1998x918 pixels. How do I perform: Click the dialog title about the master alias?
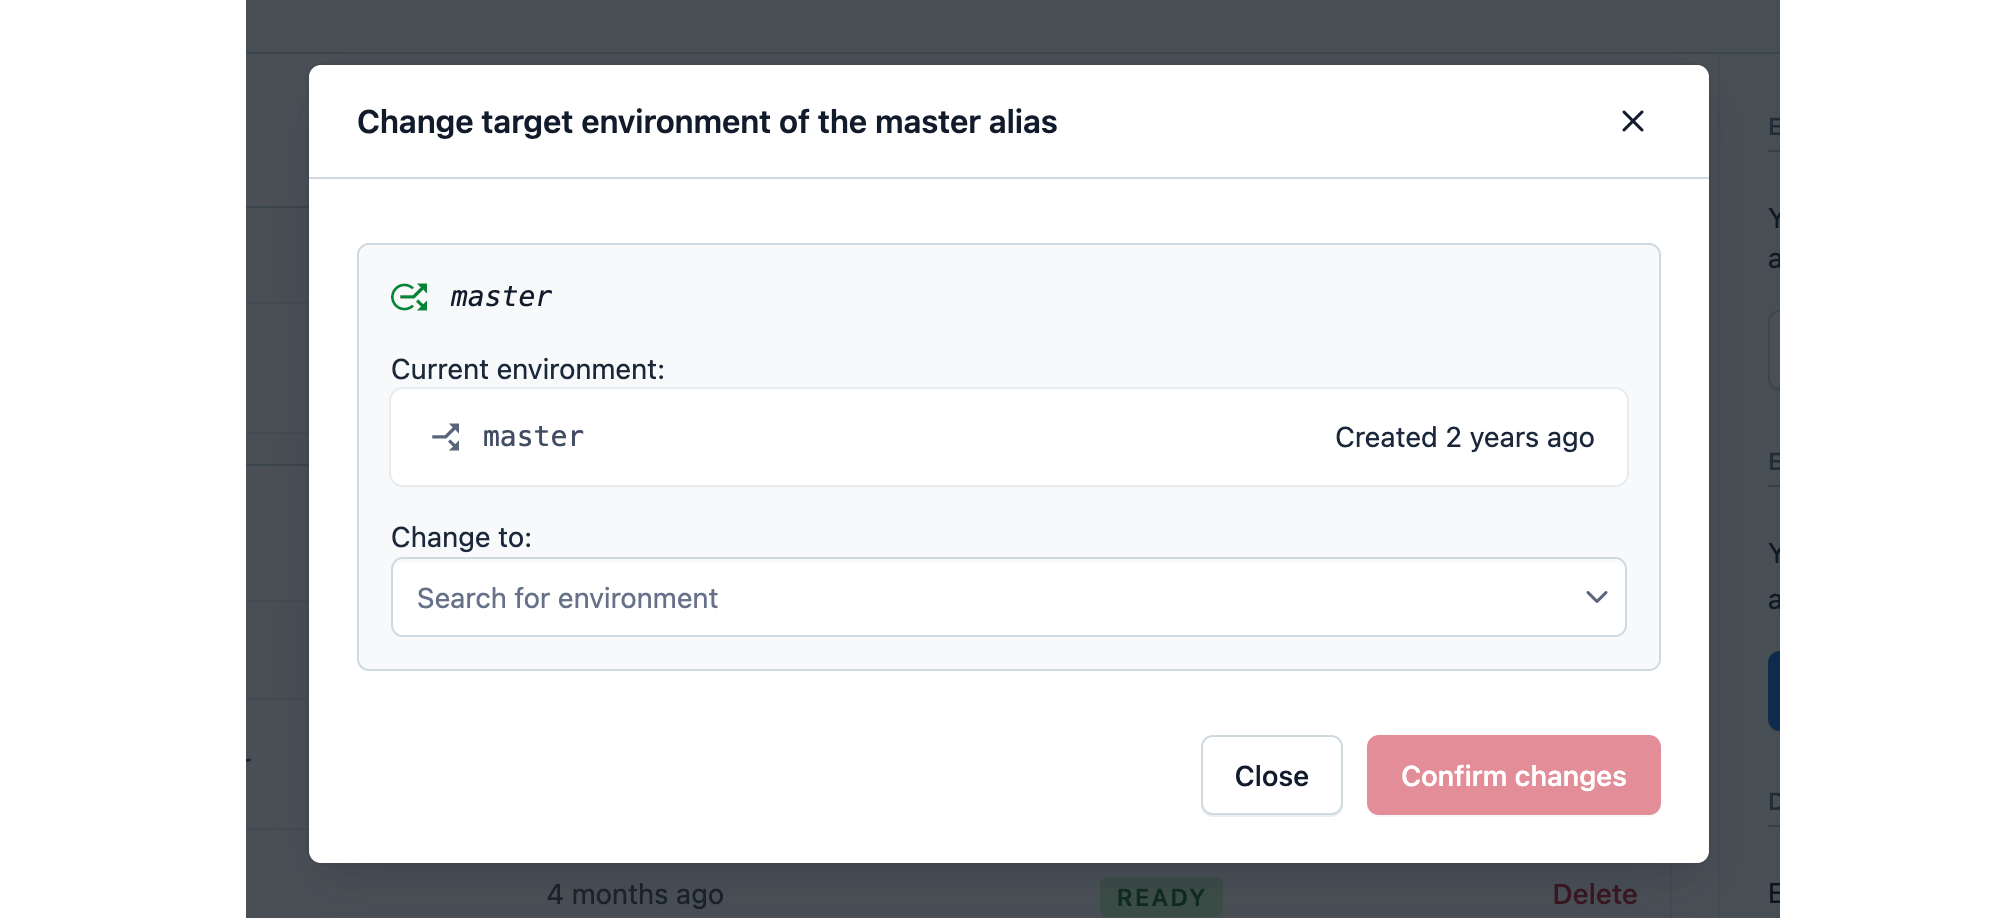(707, 122)
